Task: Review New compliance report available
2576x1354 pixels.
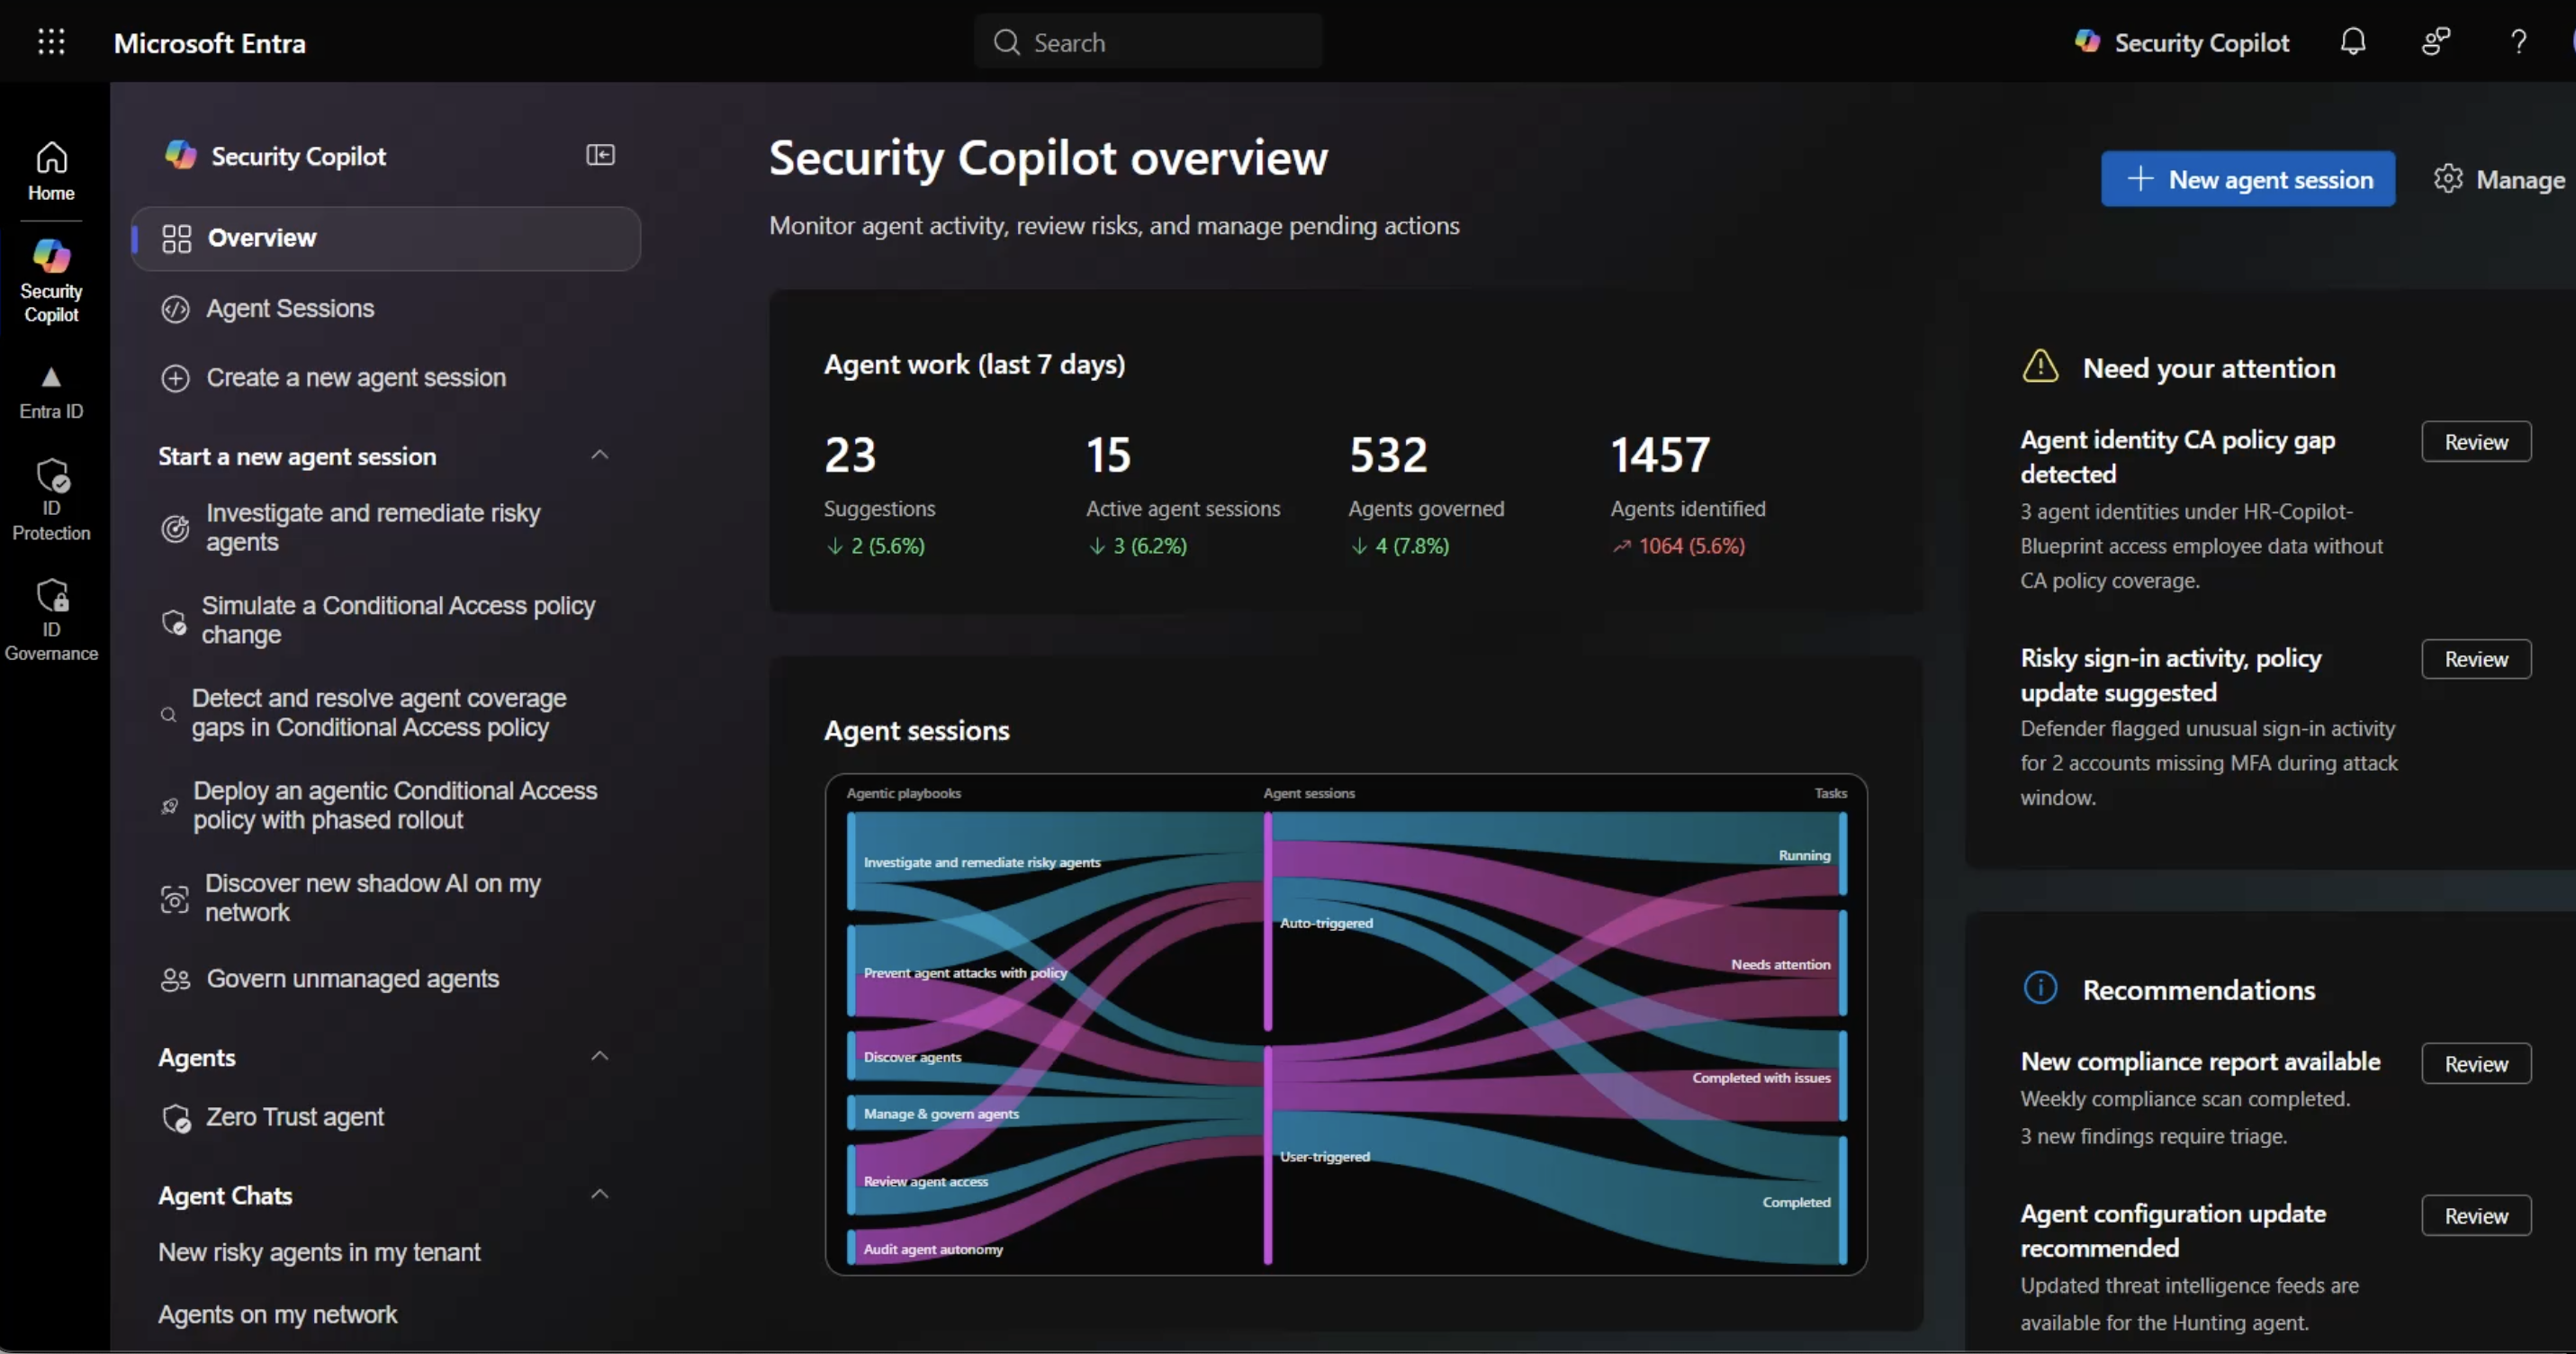Action: 2476,1064
